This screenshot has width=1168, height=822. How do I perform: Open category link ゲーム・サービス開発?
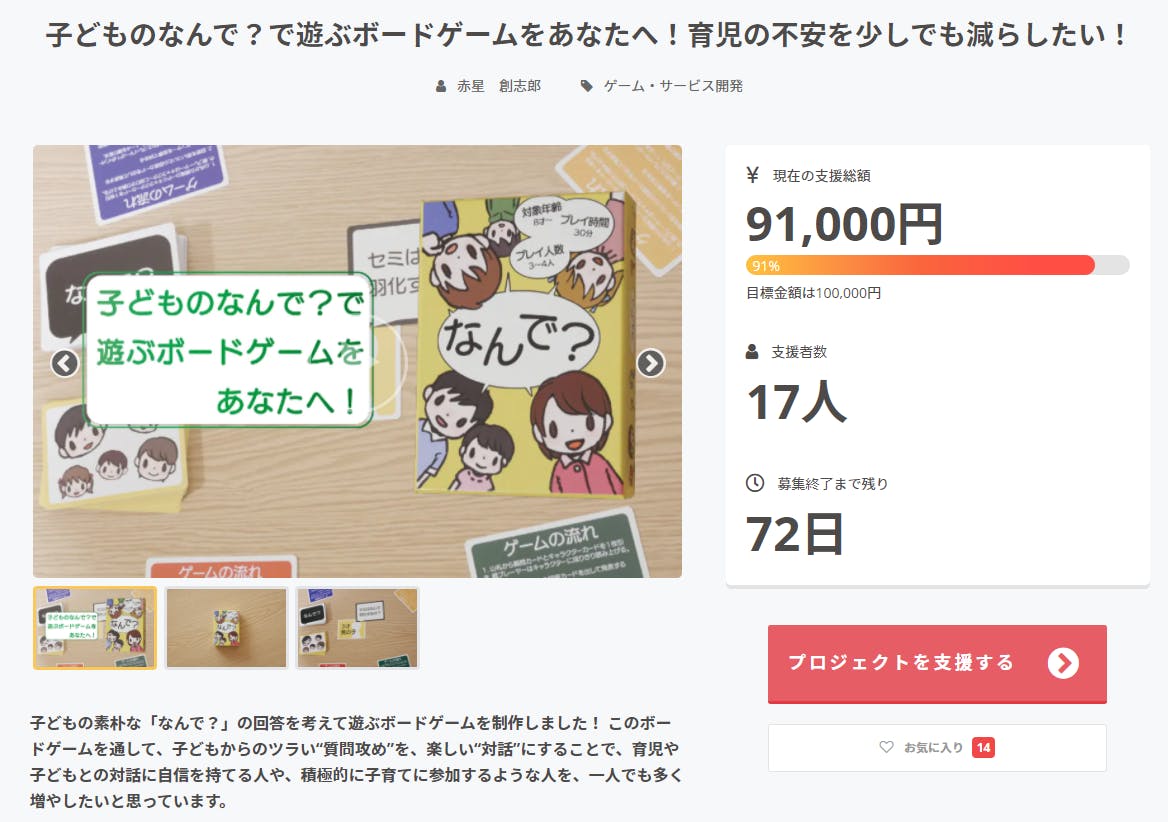pyautogui.click(x=673, y=86)
